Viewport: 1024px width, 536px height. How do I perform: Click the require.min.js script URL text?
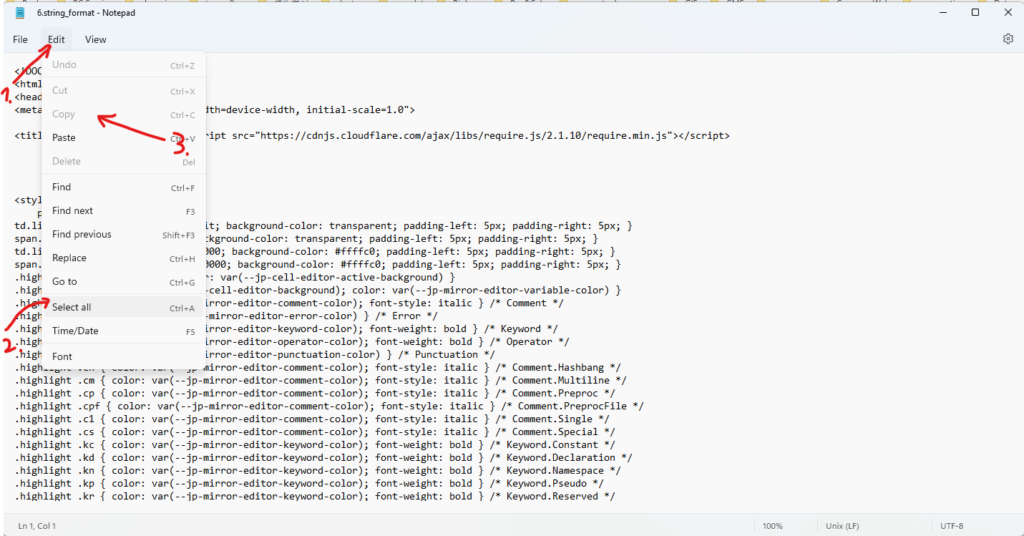(467, 136)
